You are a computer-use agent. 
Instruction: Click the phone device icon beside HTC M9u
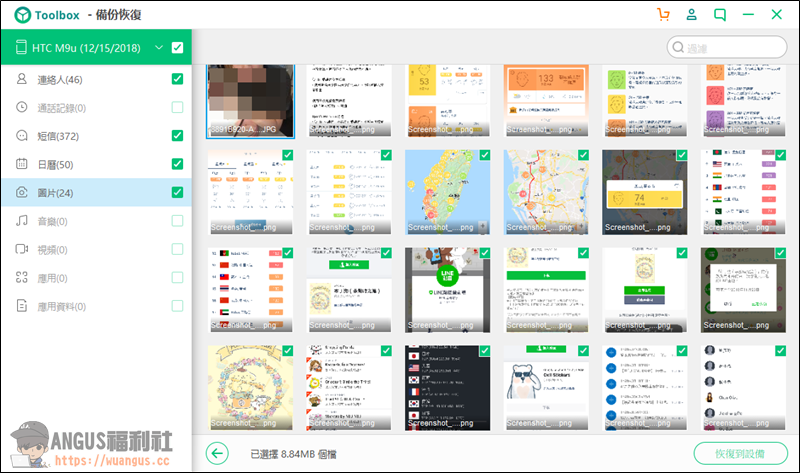click(x=21, y=47)
